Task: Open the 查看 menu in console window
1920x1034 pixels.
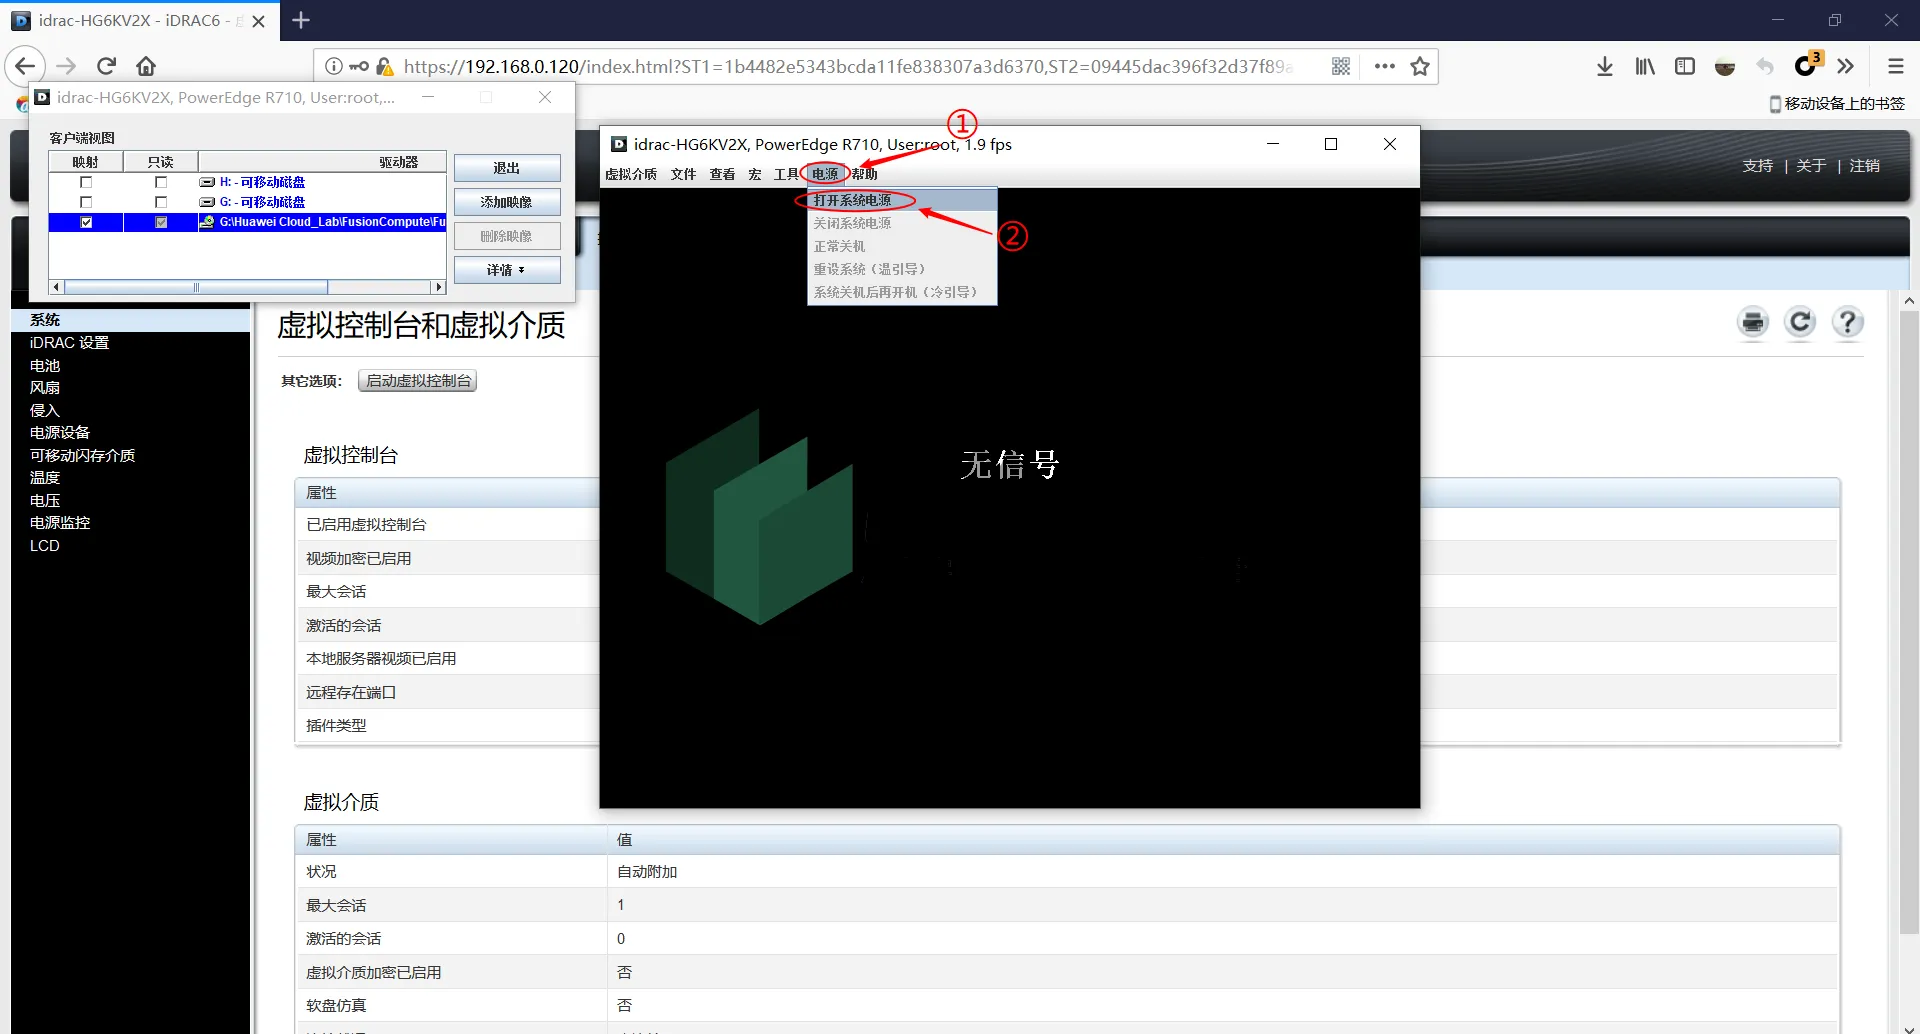Action: [x=722, y=174]
